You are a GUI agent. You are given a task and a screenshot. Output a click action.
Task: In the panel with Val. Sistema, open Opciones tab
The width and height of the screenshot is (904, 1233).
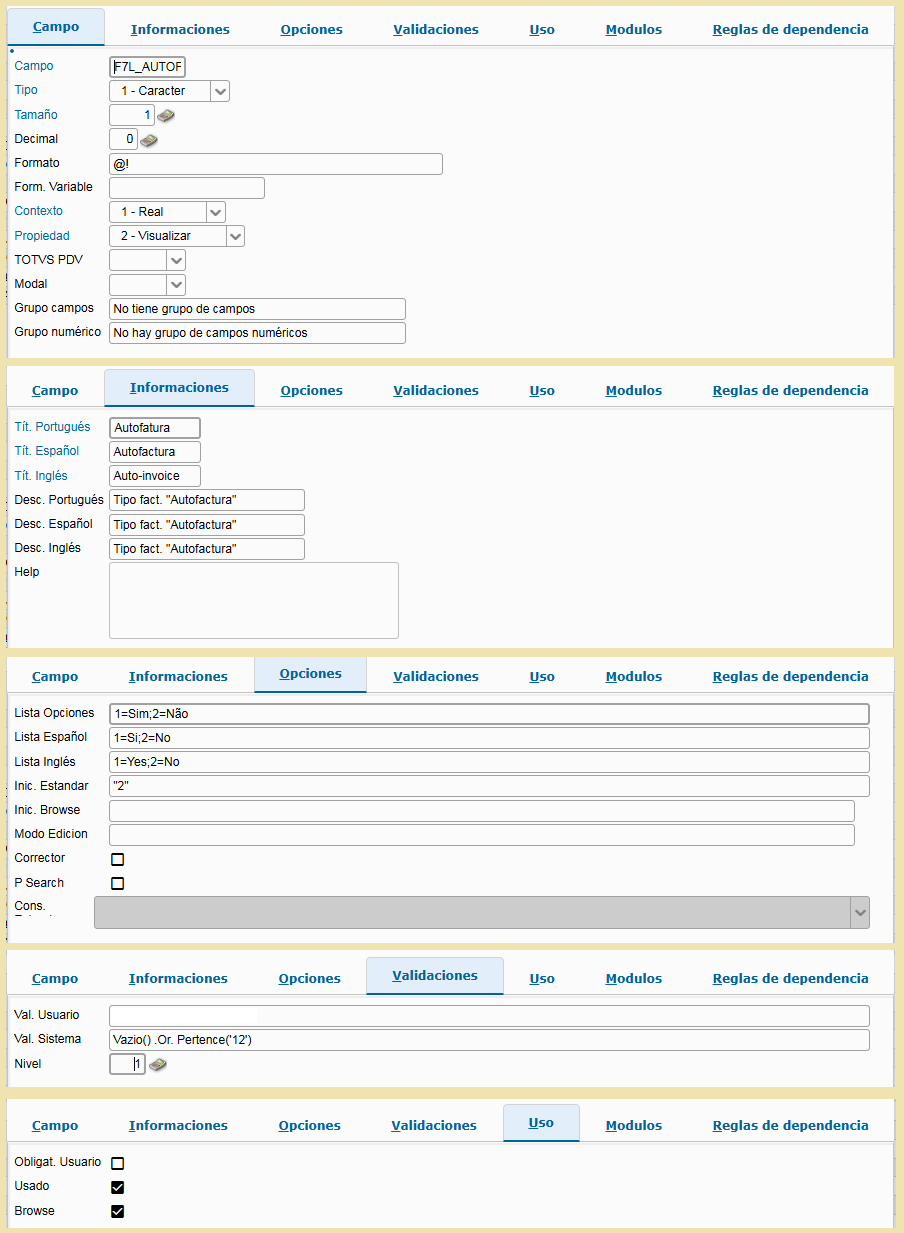click(x=310, y=978)
